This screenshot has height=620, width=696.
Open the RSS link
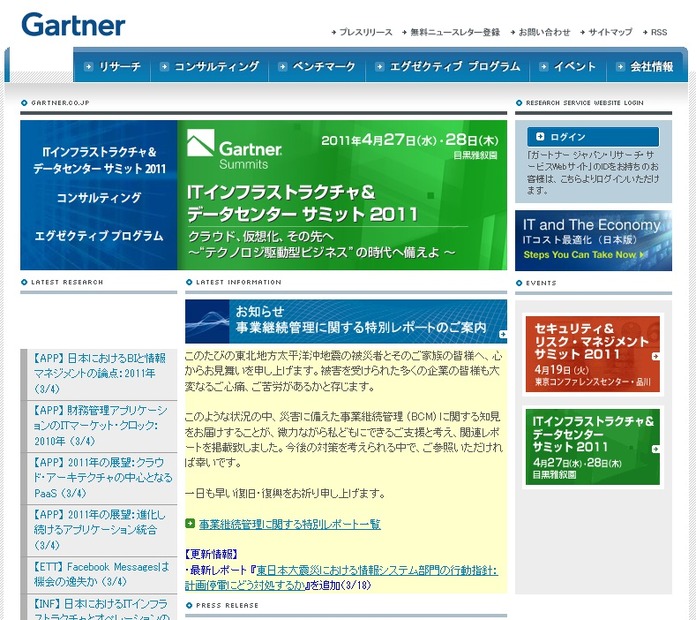(x=659, y=32)
